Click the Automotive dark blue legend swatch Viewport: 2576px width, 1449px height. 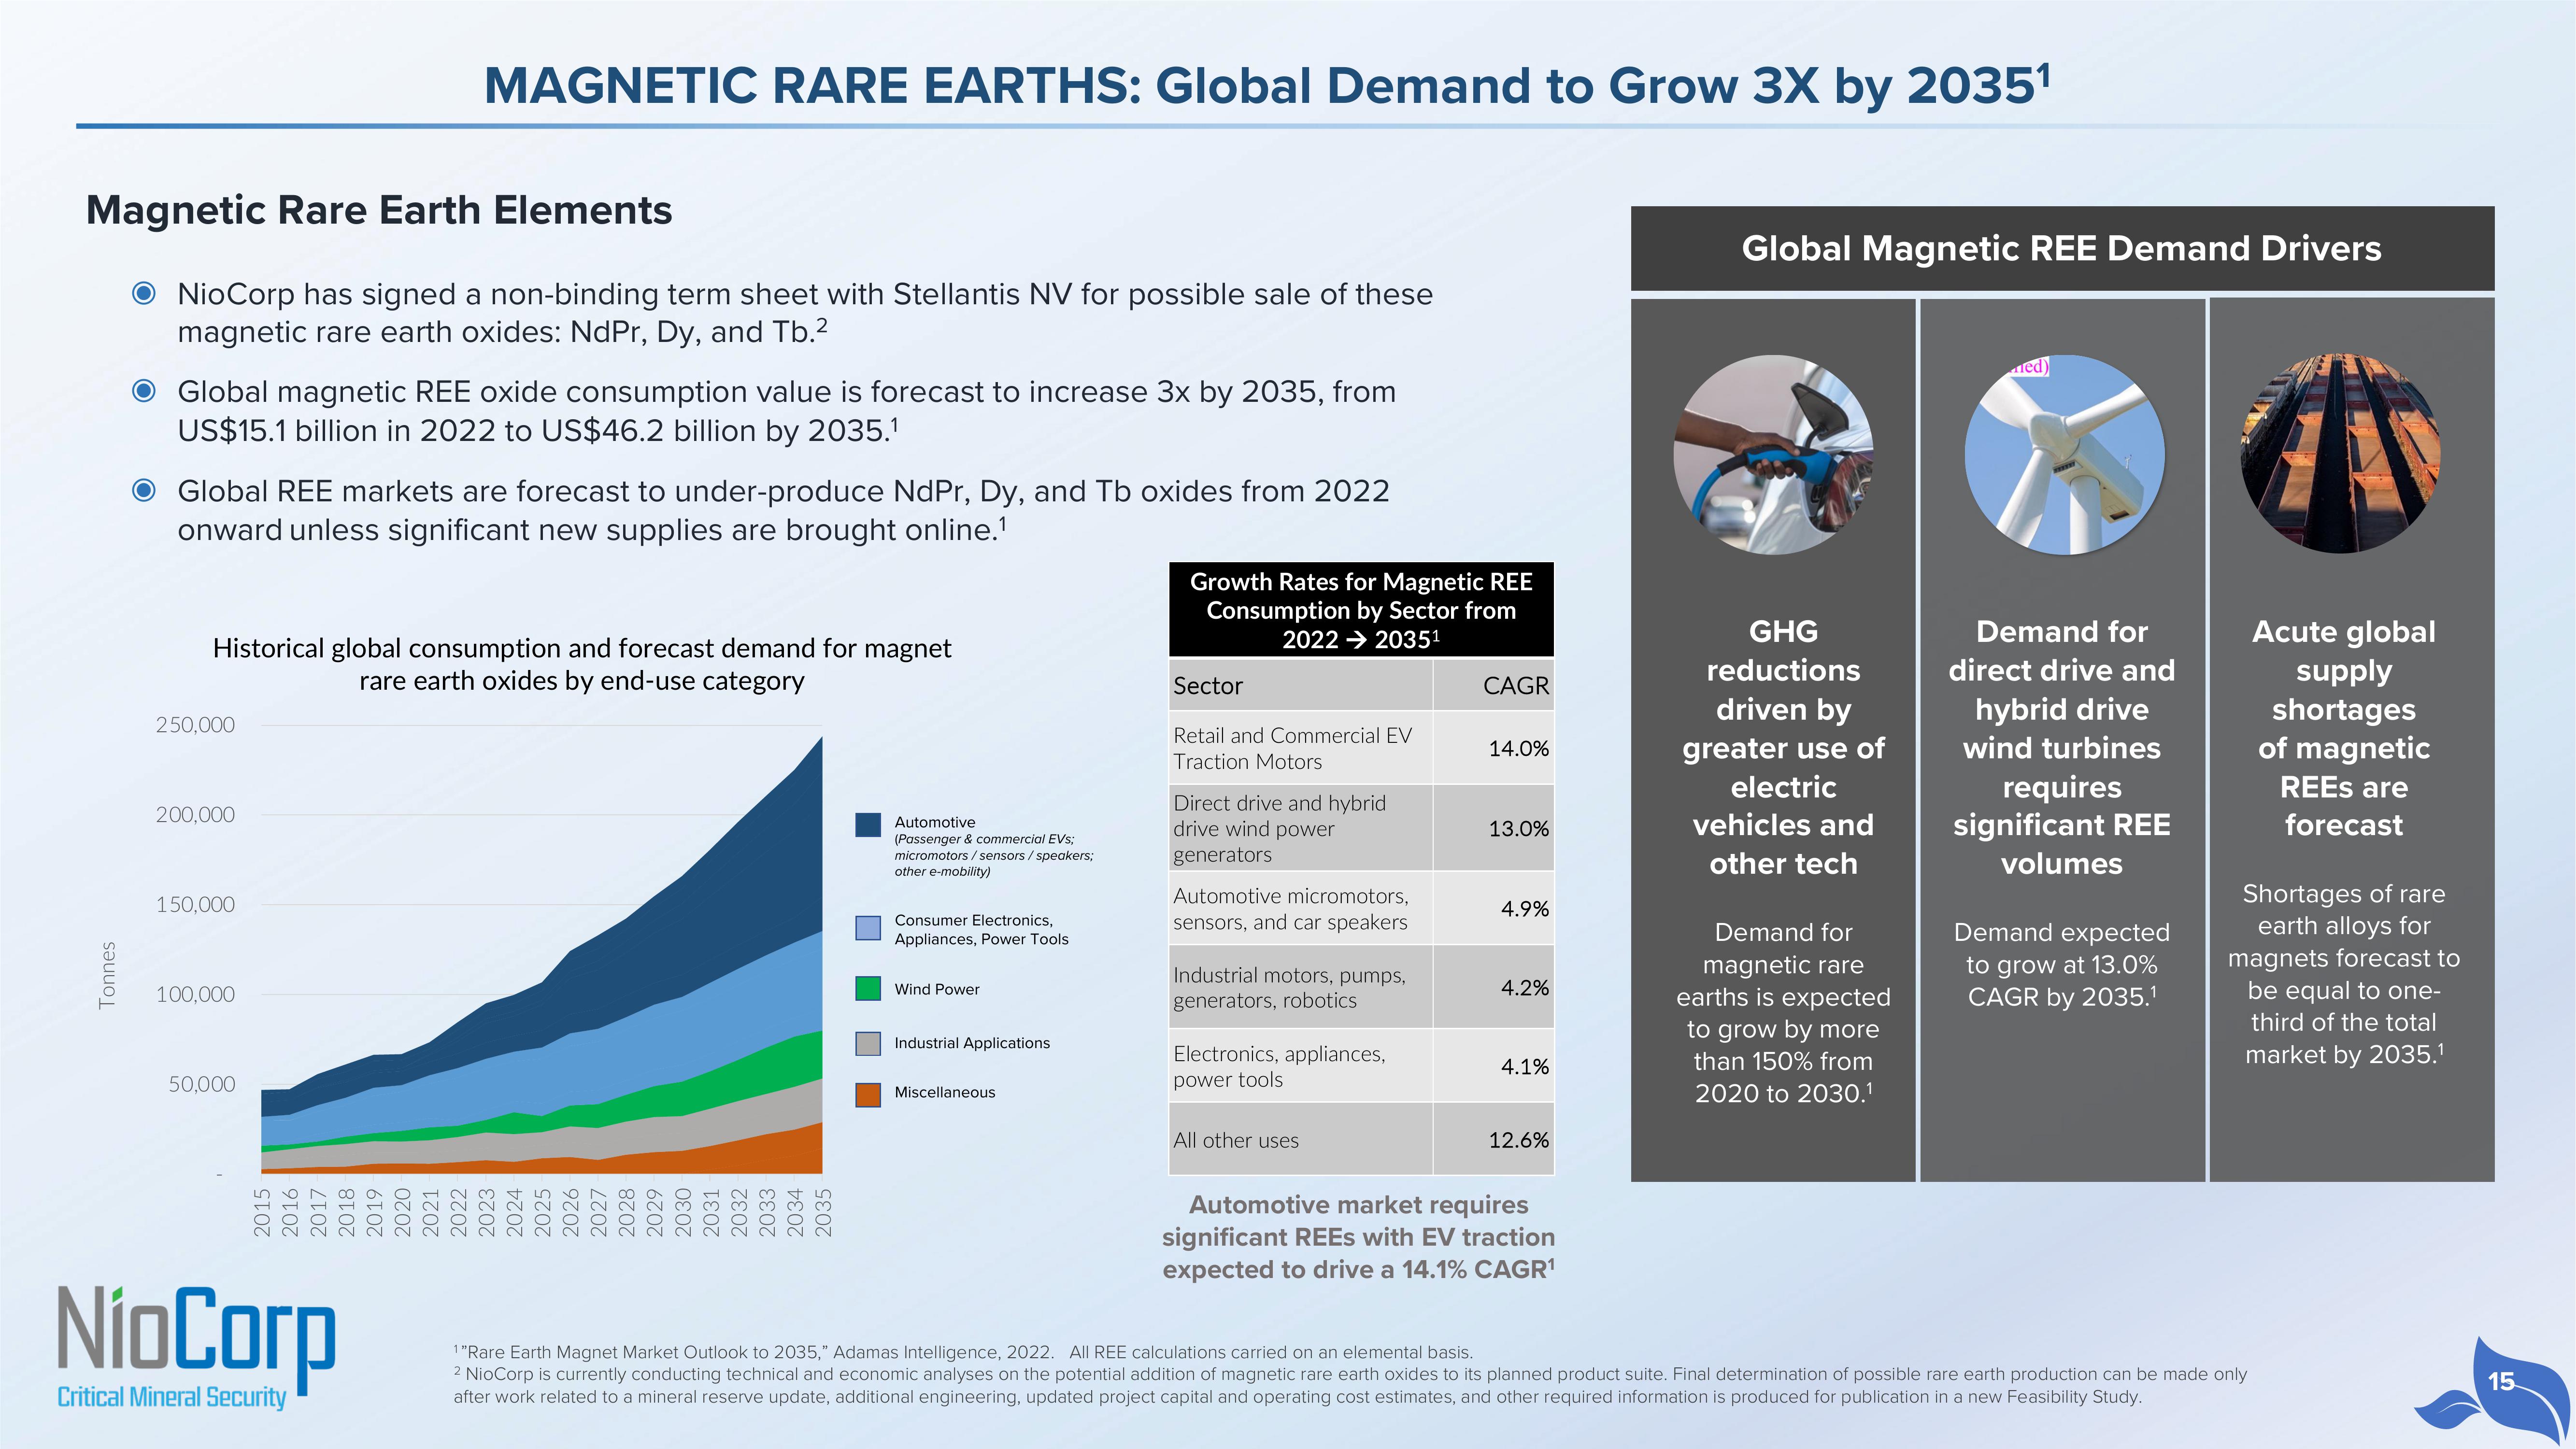[x=868, y=825]
